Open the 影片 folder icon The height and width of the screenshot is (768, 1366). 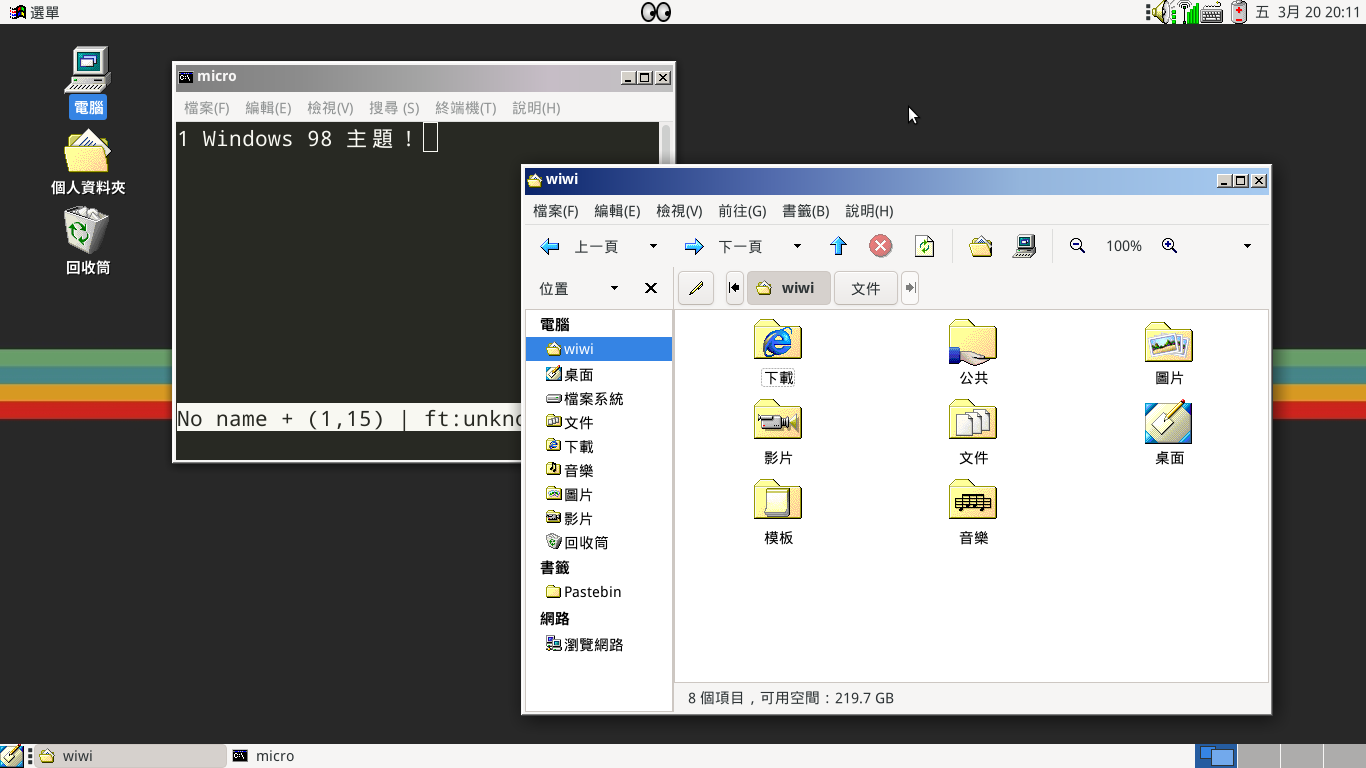tap(778, 421)
